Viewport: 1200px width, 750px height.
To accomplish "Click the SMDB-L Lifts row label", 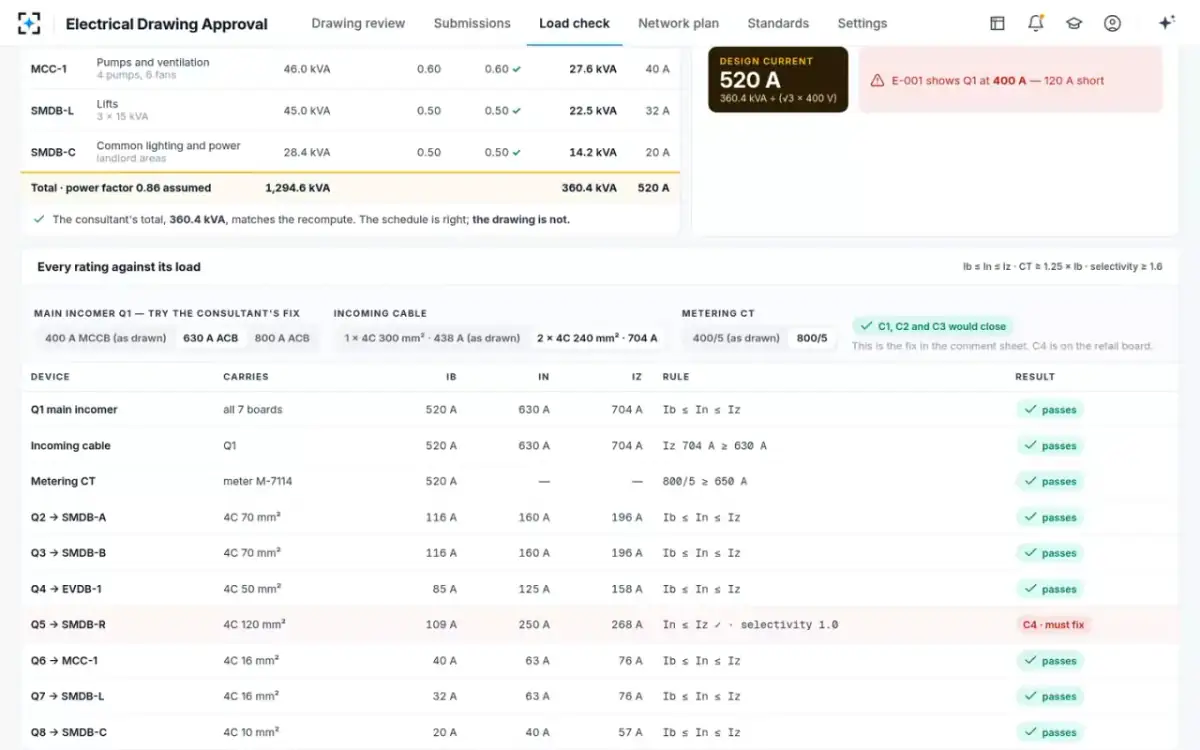I will [x=53, y=111].
